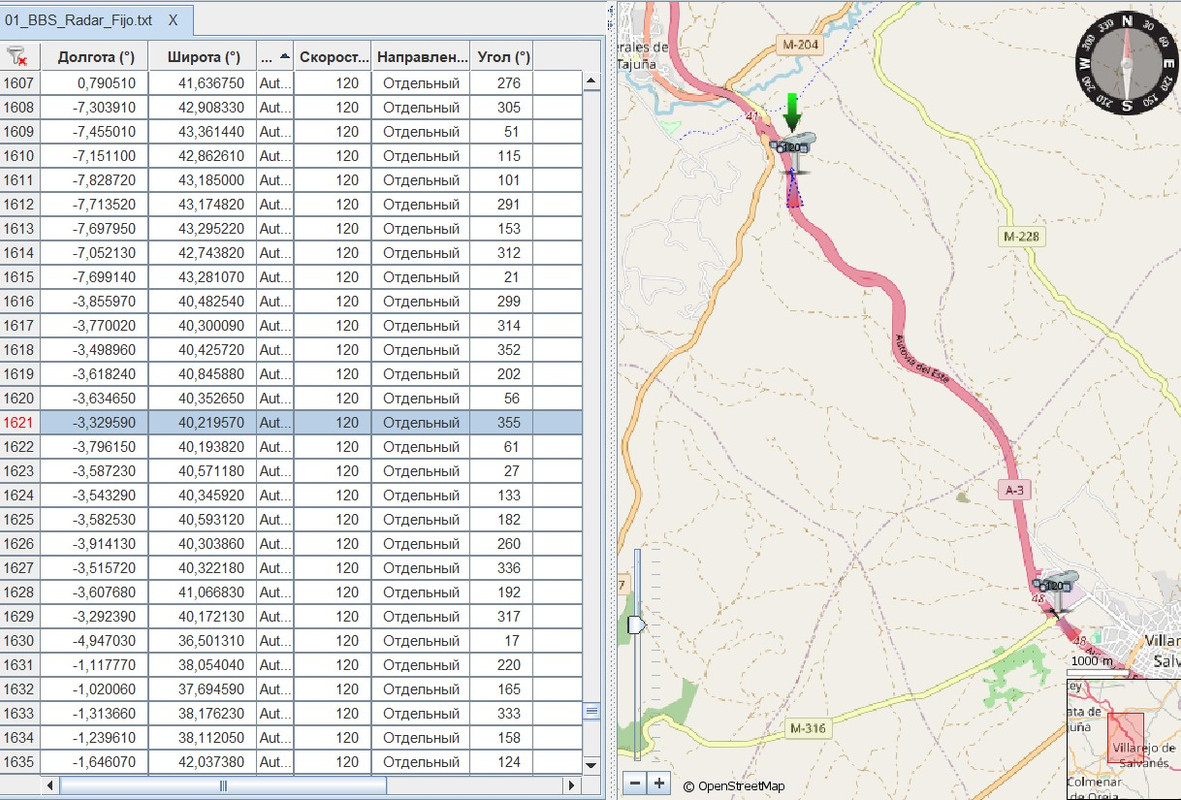The height and width of the screenshot is (800, 1181).
Task: Click the left arrow of horizontal scrollbar
Action: [50, 786]
